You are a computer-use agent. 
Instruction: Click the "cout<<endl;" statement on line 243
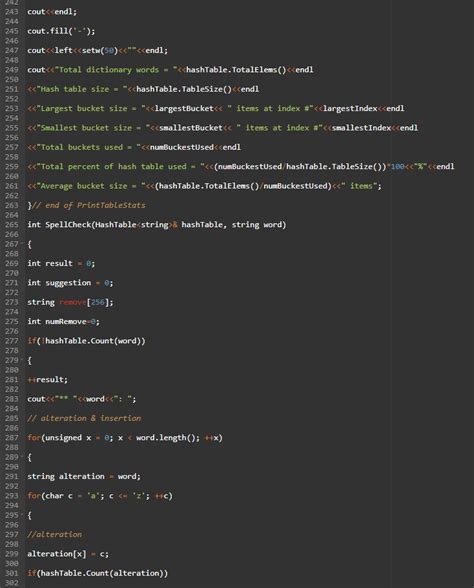(x=52, y=12)
